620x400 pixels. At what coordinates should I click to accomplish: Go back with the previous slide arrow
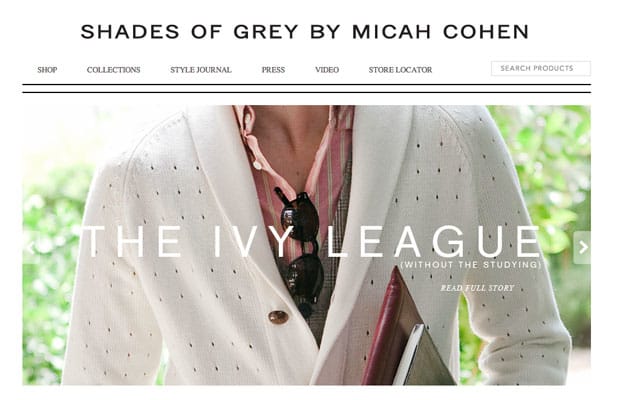tap(31, 248)
